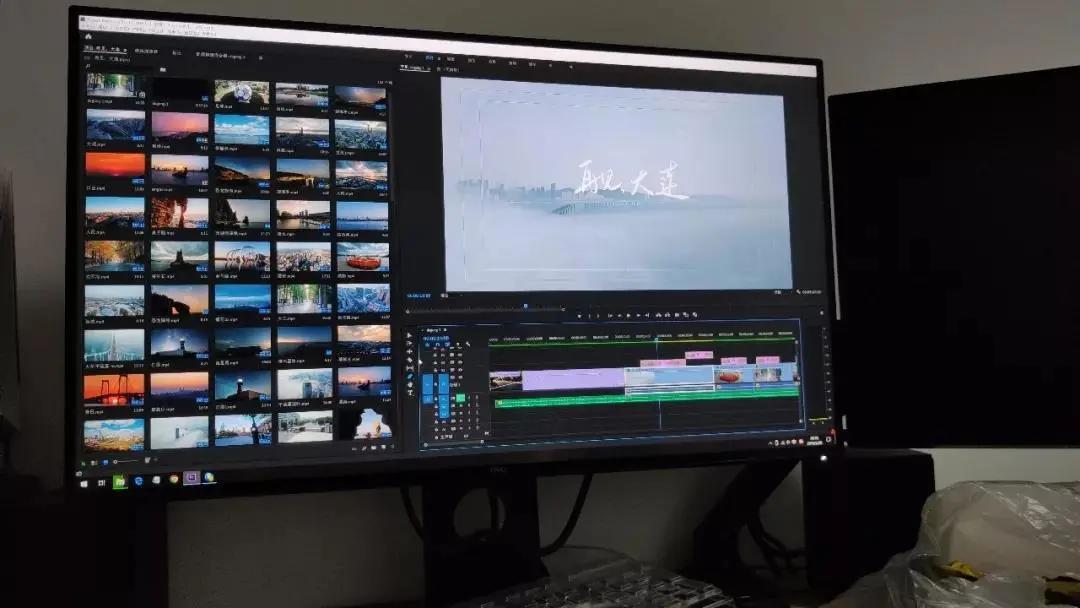The image size is (1080, 608).
Task: Select the Selection tool in timeline toolbar
Action: [x=408, y=336]
